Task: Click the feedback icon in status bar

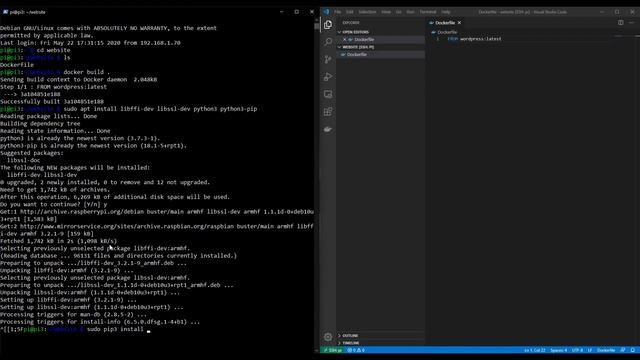Action: coord(623,350)
